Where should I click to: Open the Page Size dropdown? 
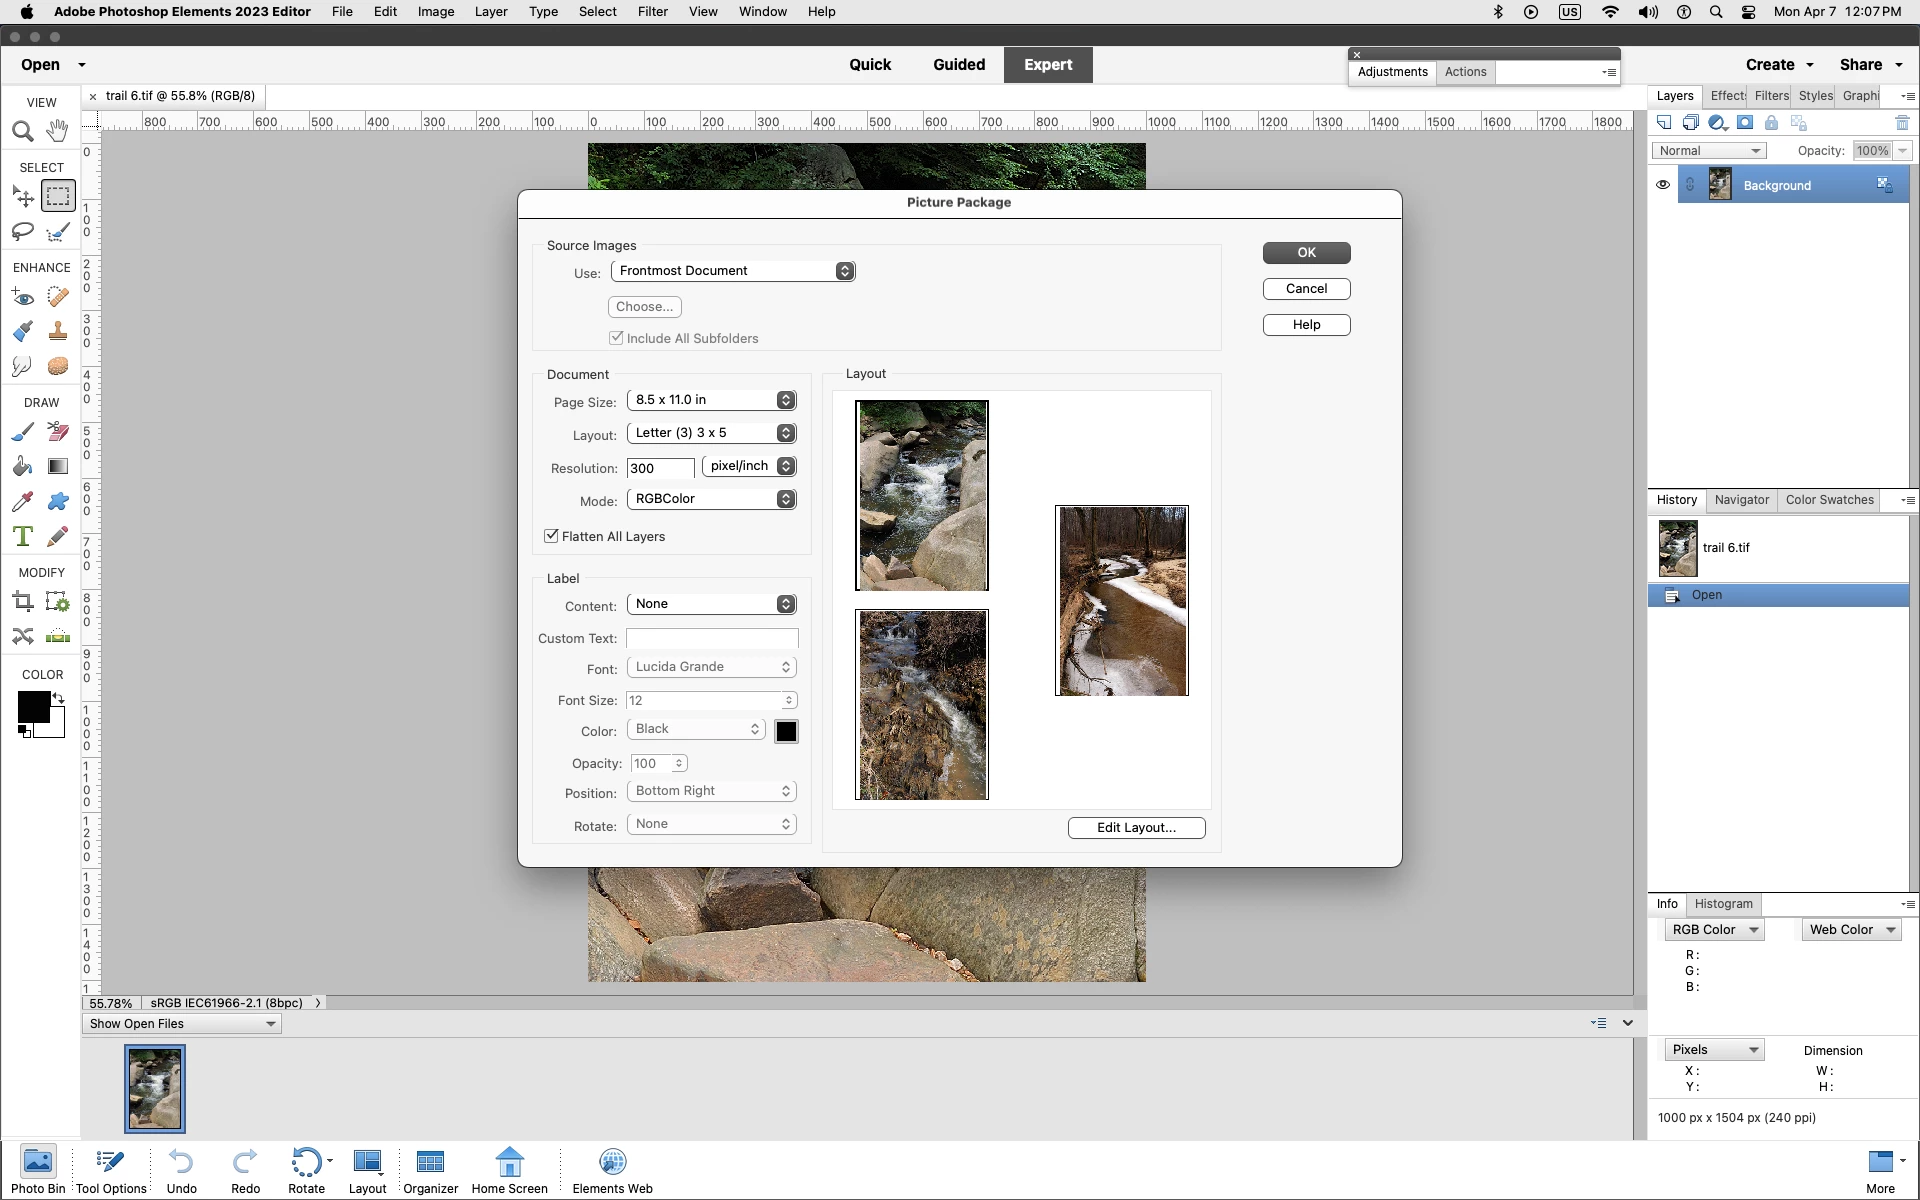711,400
